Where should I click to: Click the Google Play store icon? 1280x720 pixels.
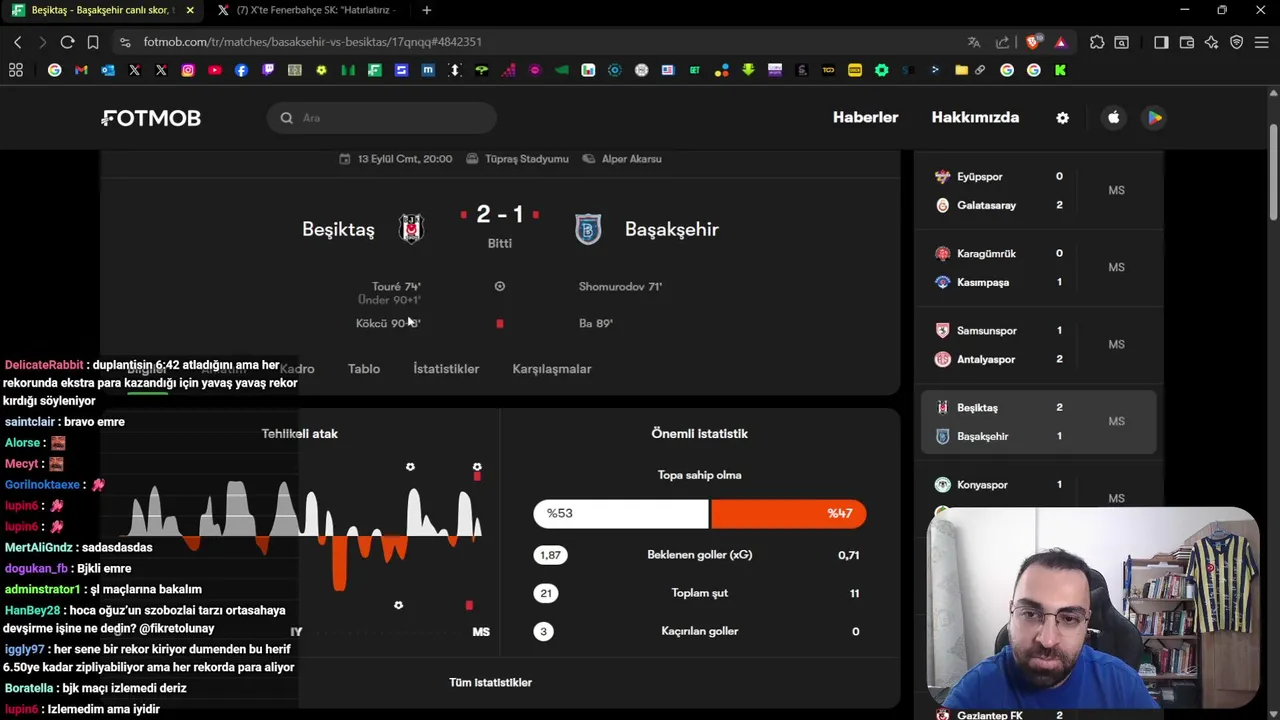click(1155, 118)
